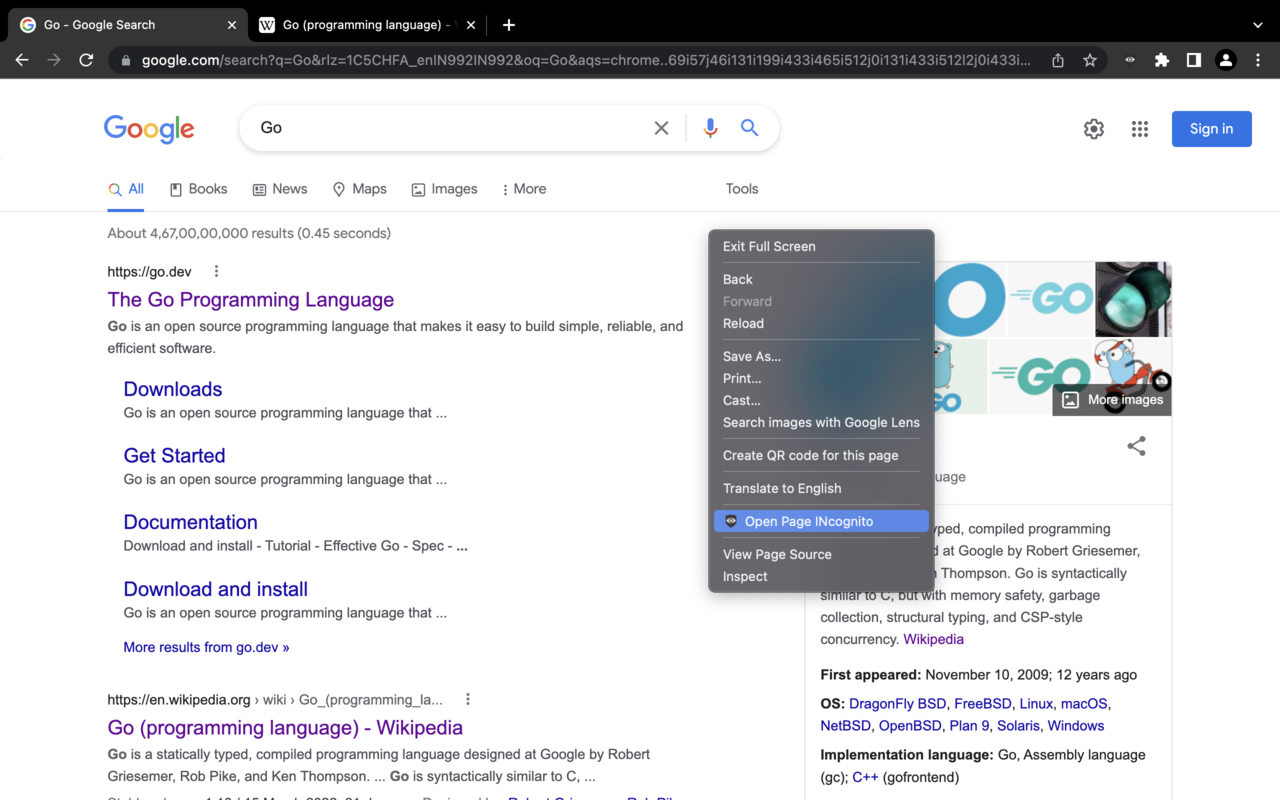1280x800 pixels.
Task: Click the Sign in button
Action: pyautogui.click(x=1211, y=129)
